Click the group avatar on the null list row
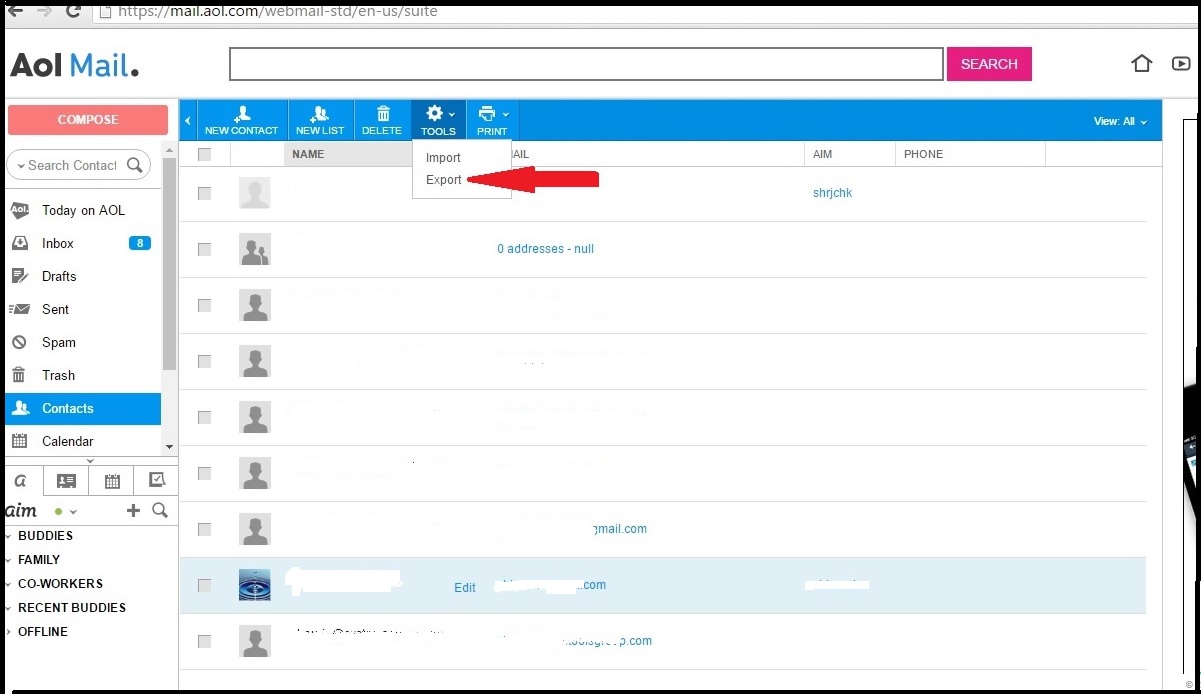Screen dimensions: 1201x694 255,249
